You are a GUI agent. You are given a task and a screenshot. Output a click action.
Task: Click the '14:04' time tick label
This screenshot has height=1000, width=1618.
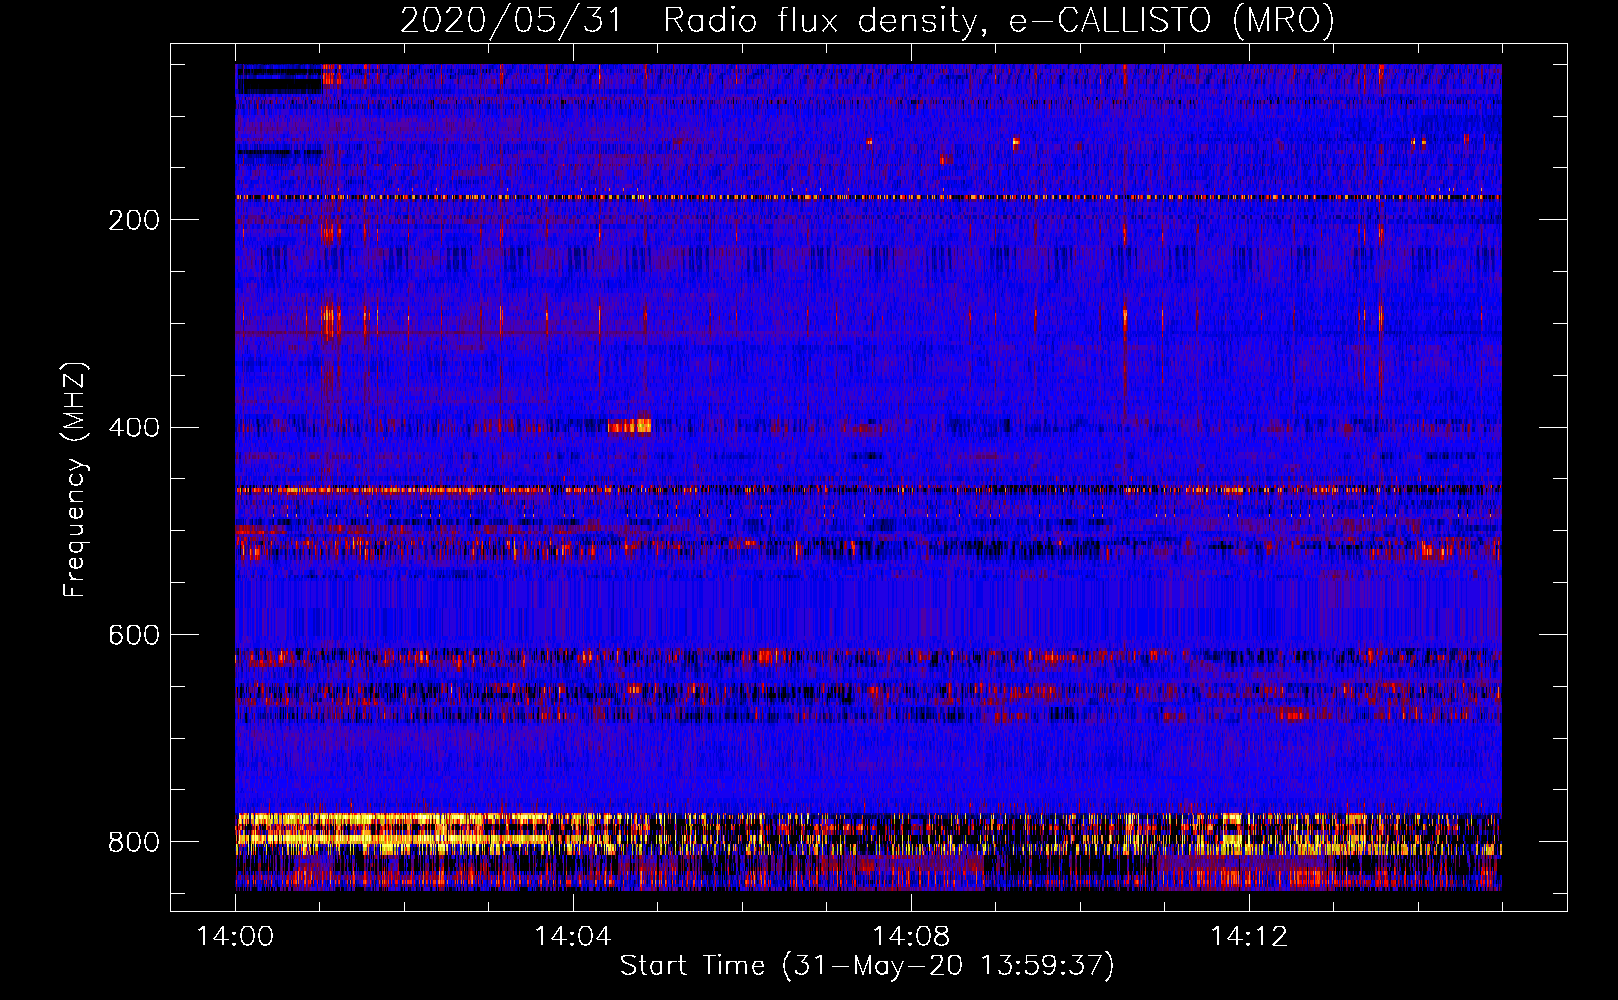573,937
